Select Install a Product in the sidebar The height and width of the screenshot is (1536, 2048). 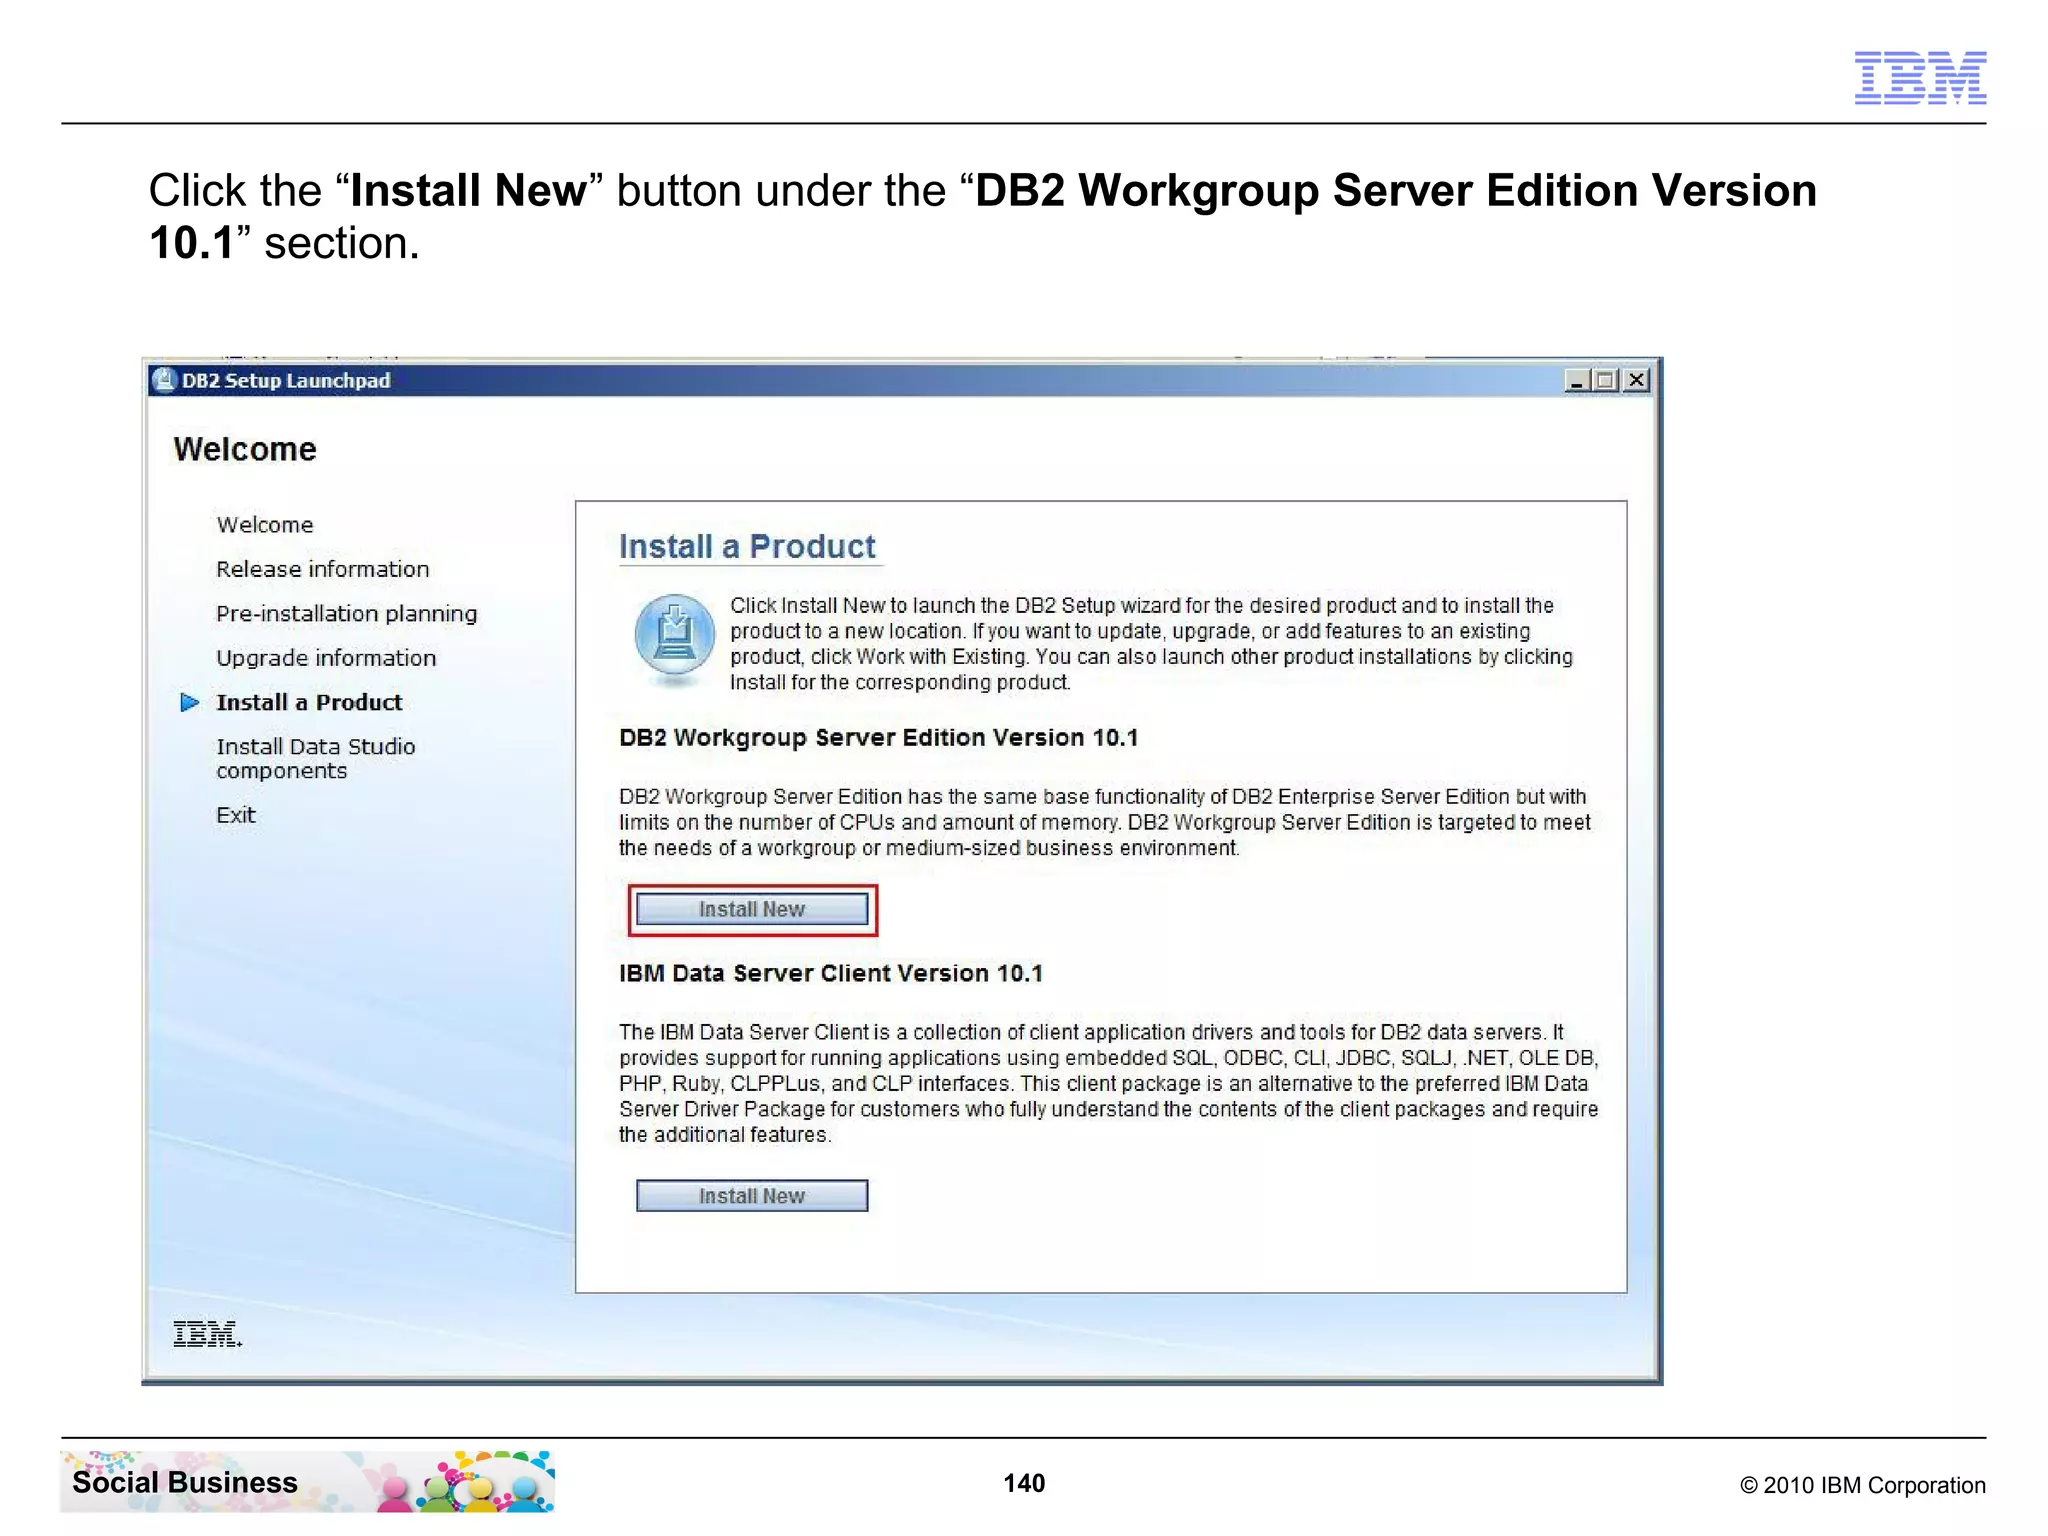[x=309, y=702]
